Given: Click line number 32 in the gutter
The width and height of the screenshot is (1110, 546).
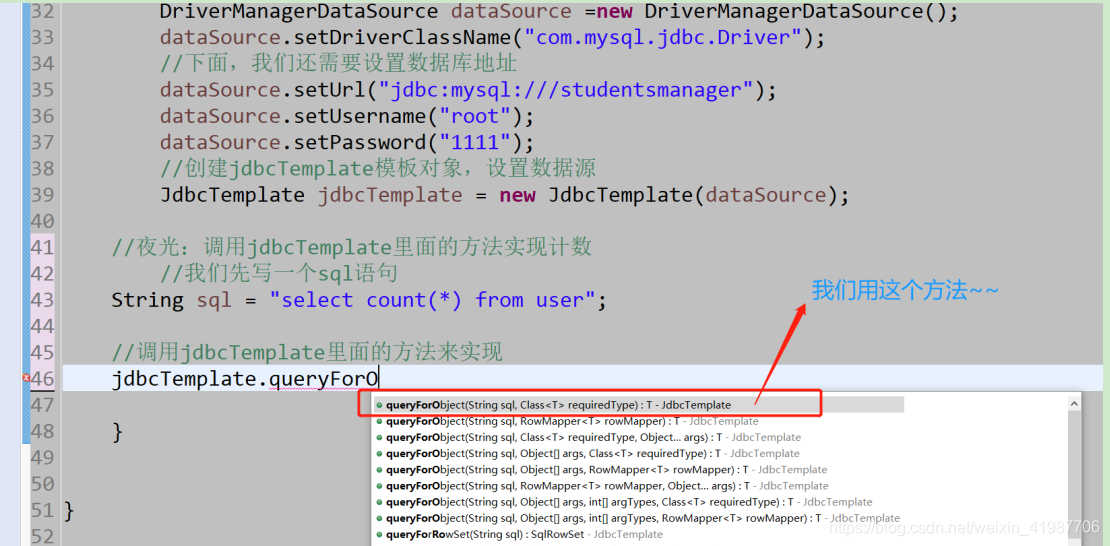Looking at the screenshot, I should click(42, 11).
